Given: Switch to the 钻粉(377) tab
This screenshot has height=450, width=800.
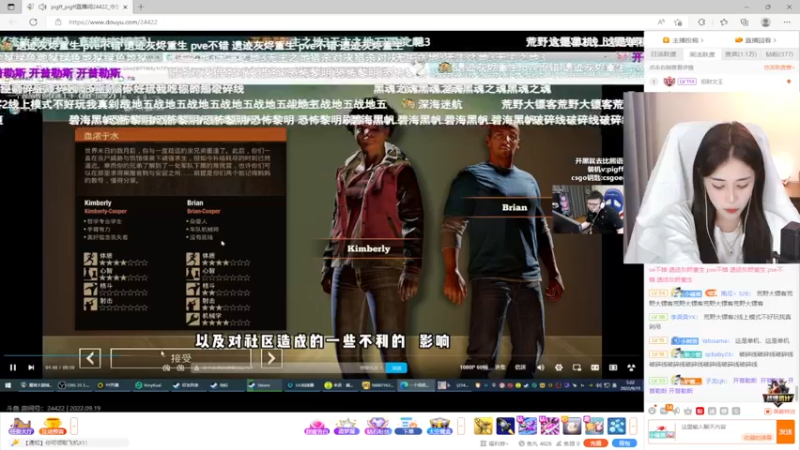Looking at the screenshot, I should (779, 54).
